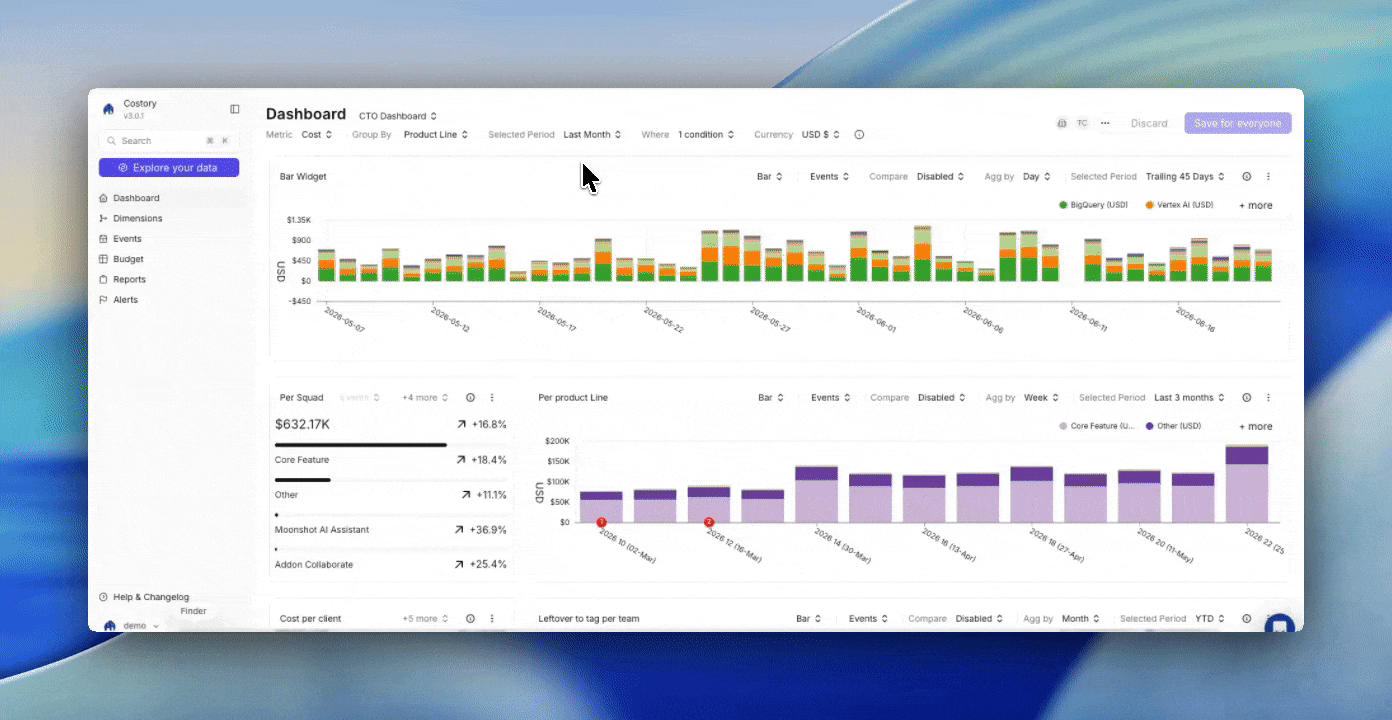
Task: Open the Per product Line kebab menu
Action: [x=1268, y=397]
